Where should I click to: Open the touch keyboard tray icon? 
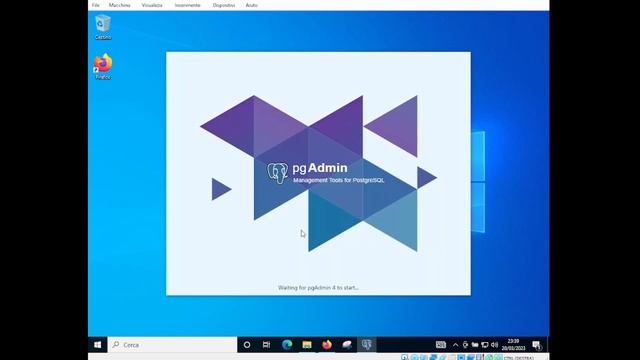(441, 345)
